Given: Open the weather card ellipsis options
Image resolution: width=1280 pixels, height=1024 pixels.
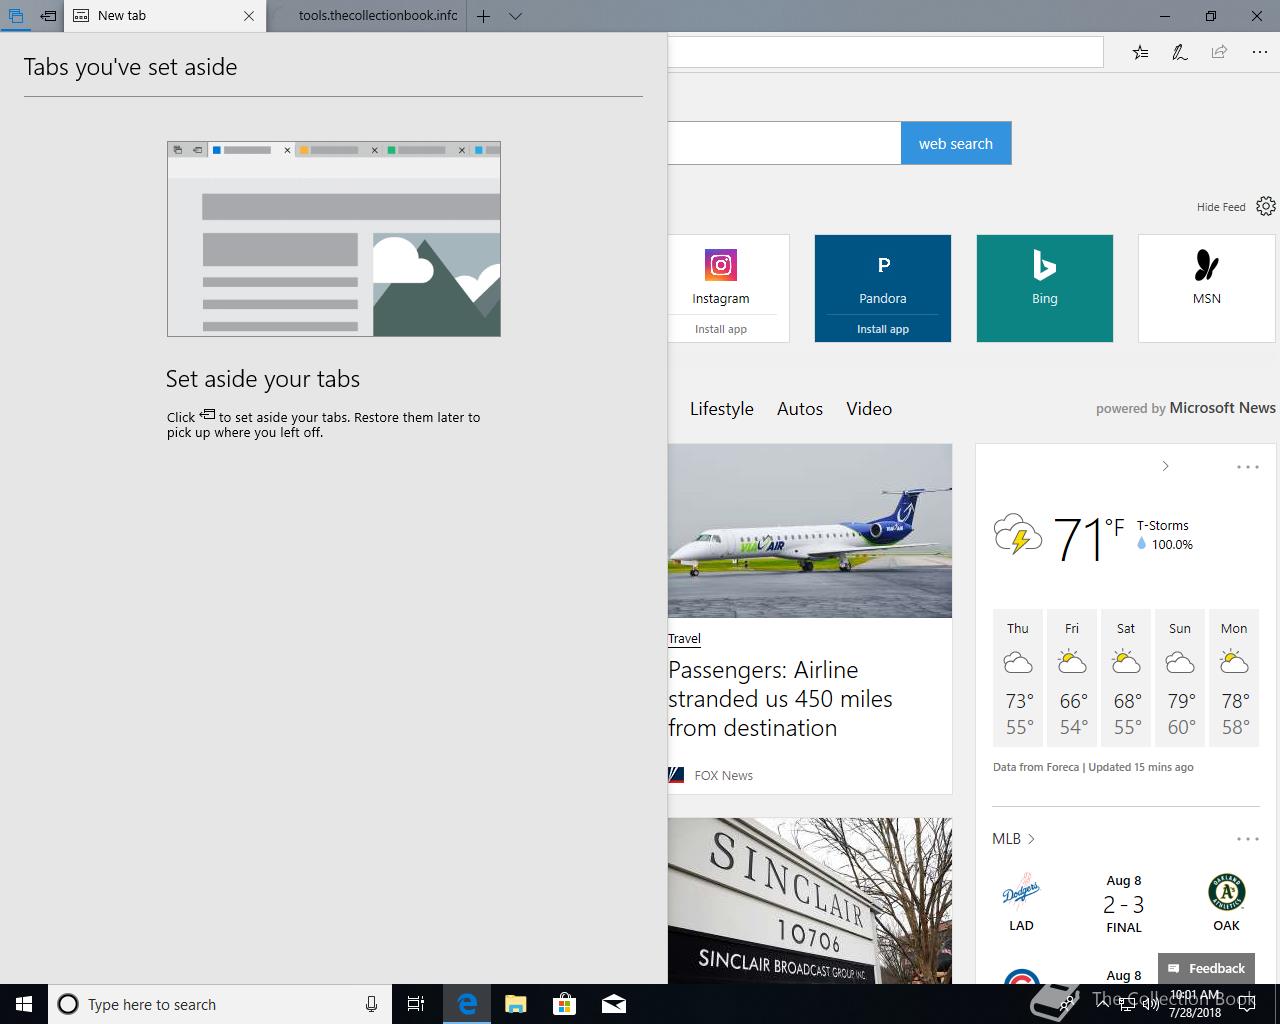Looking at the screenshot, I should pyautogui.click(x=1247, y=467).
